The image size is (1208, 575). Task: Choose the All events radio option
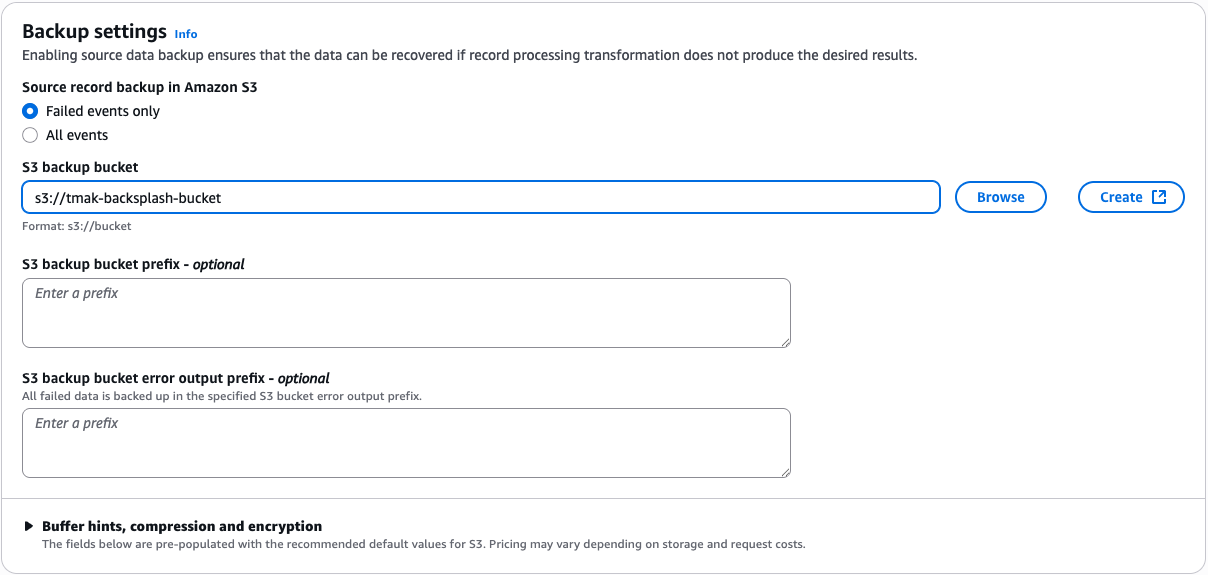coord(30,135)
